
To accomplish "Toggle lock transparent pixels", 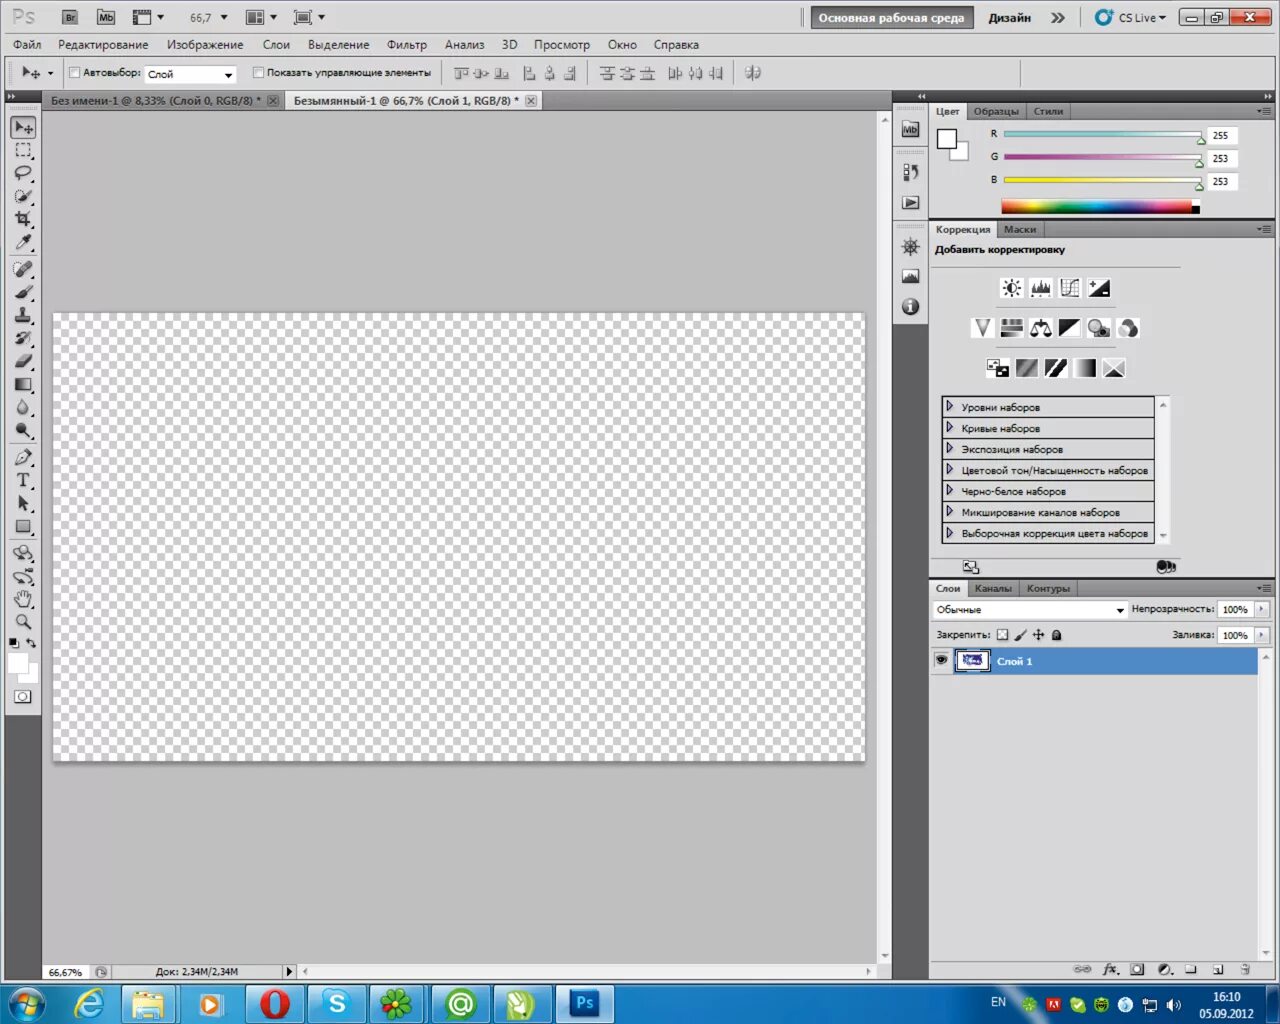I will coord(1002,635).
